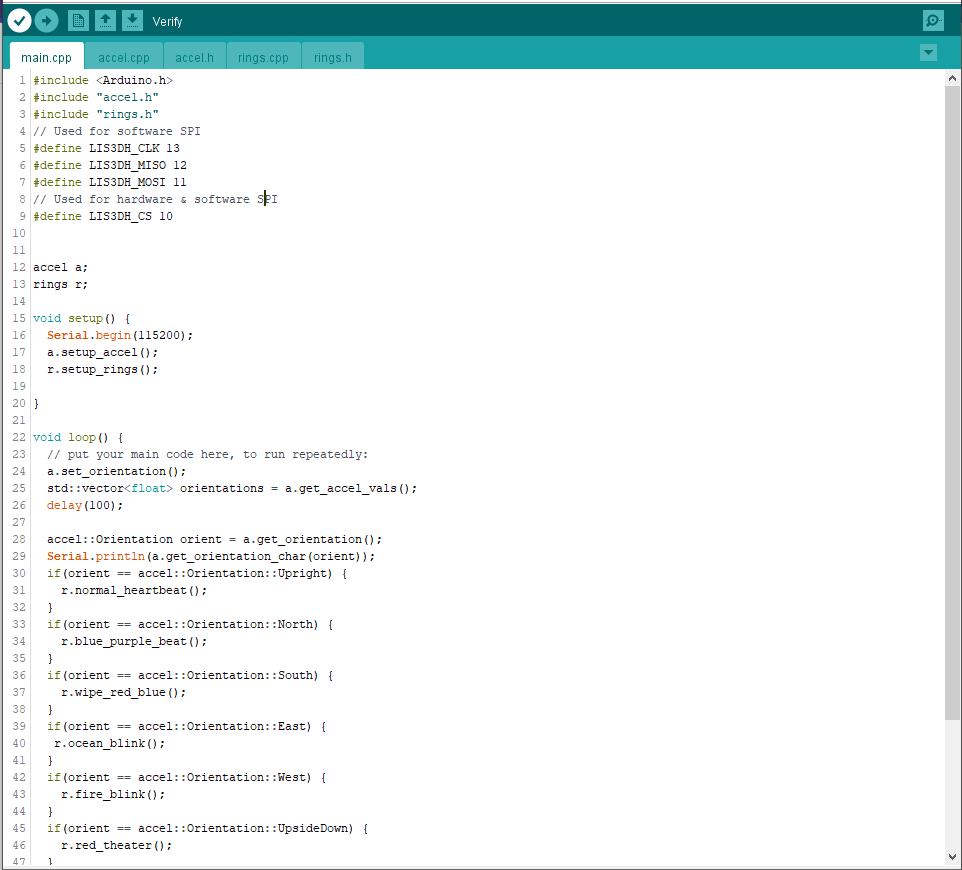The height and width of the screenshot is (870, 962).
Task: Click the 'r.setup_rings();' line
Action: (102, 370)
